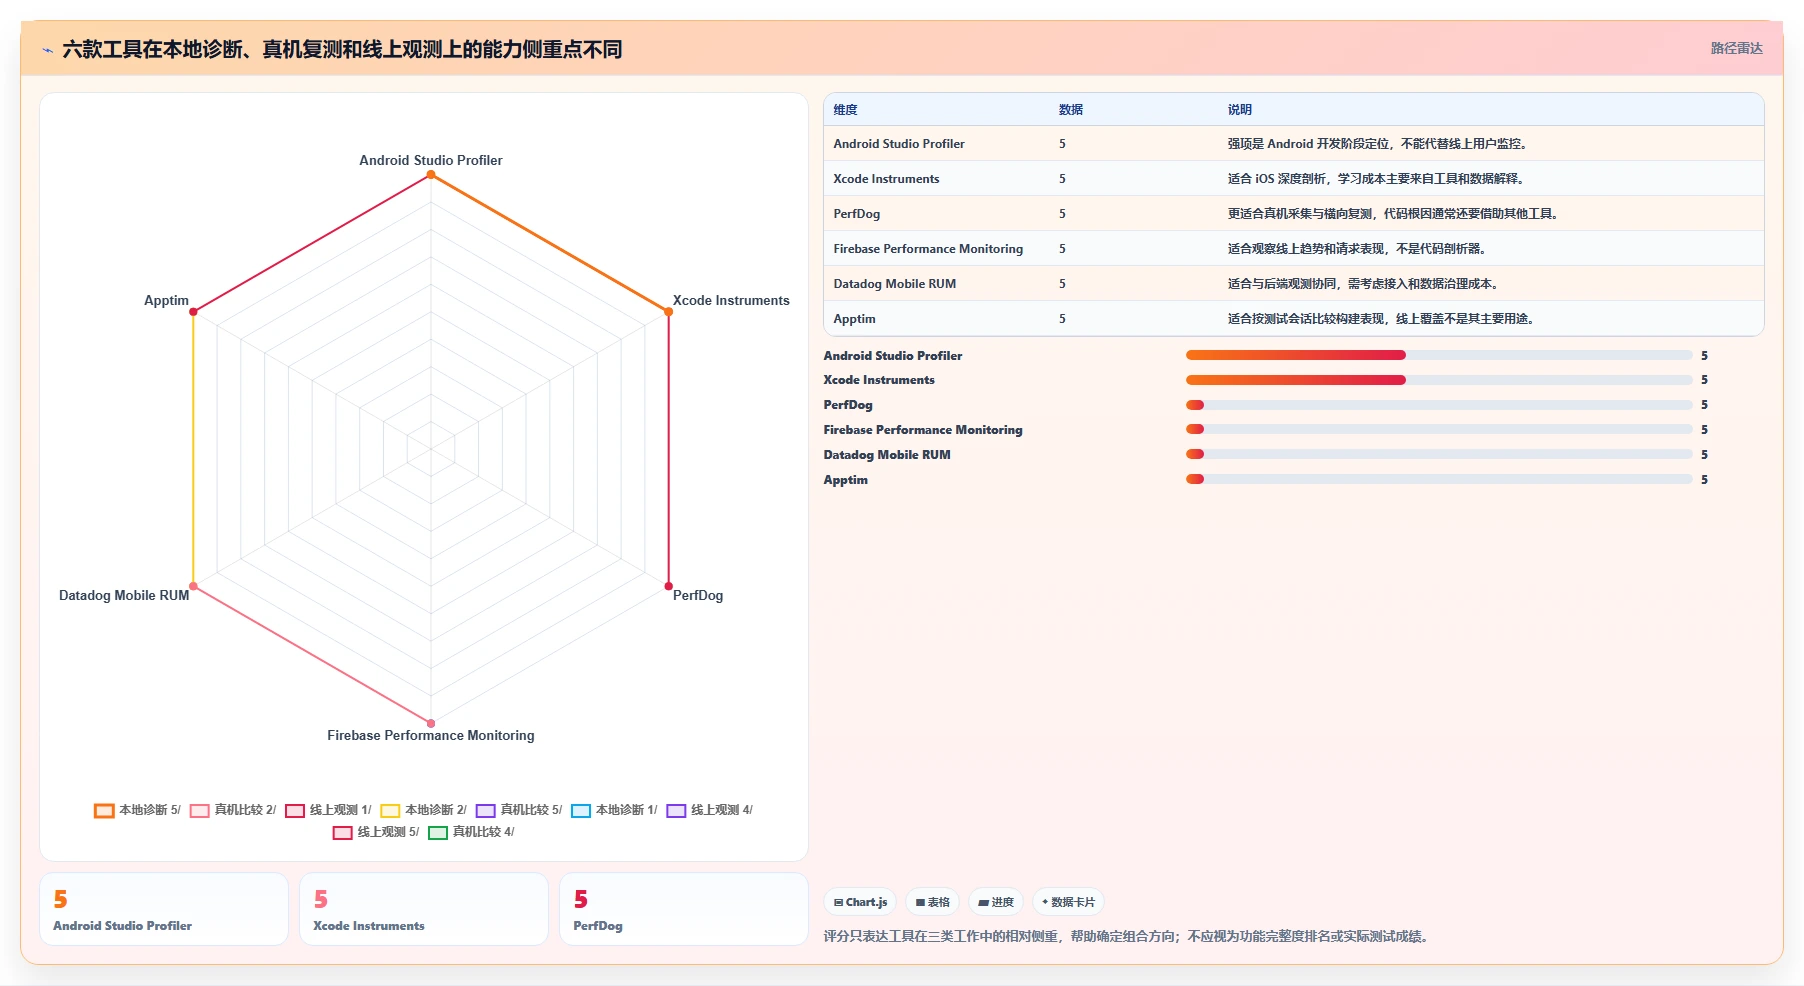Toggle the blue 本地诊断 1/ legend entry
1804x986 pixels.
pyautogui.click(x=614, y=810)
